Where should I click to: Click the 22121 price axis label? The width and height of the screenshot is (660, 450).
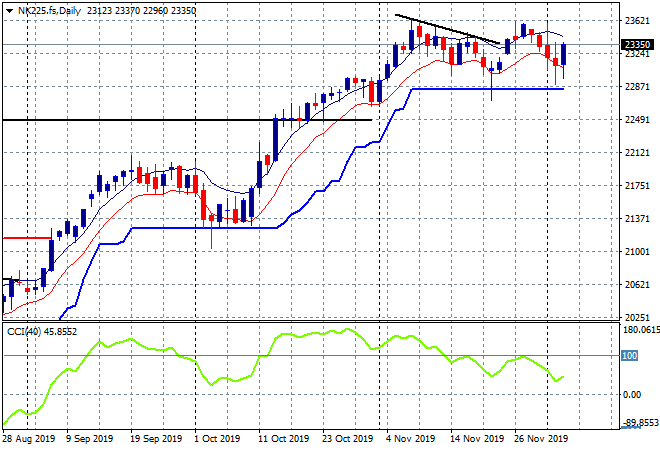637,153
